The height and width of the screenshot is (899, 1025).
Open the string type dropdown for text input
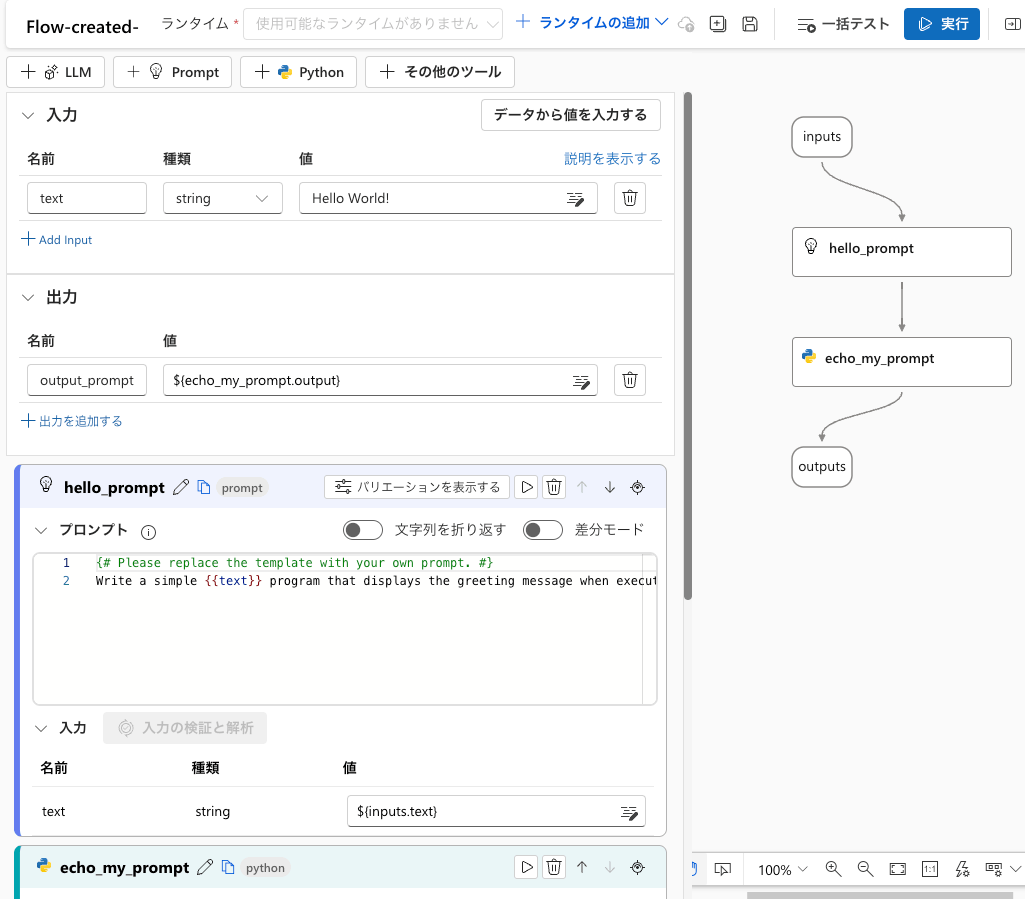[222, 198]
